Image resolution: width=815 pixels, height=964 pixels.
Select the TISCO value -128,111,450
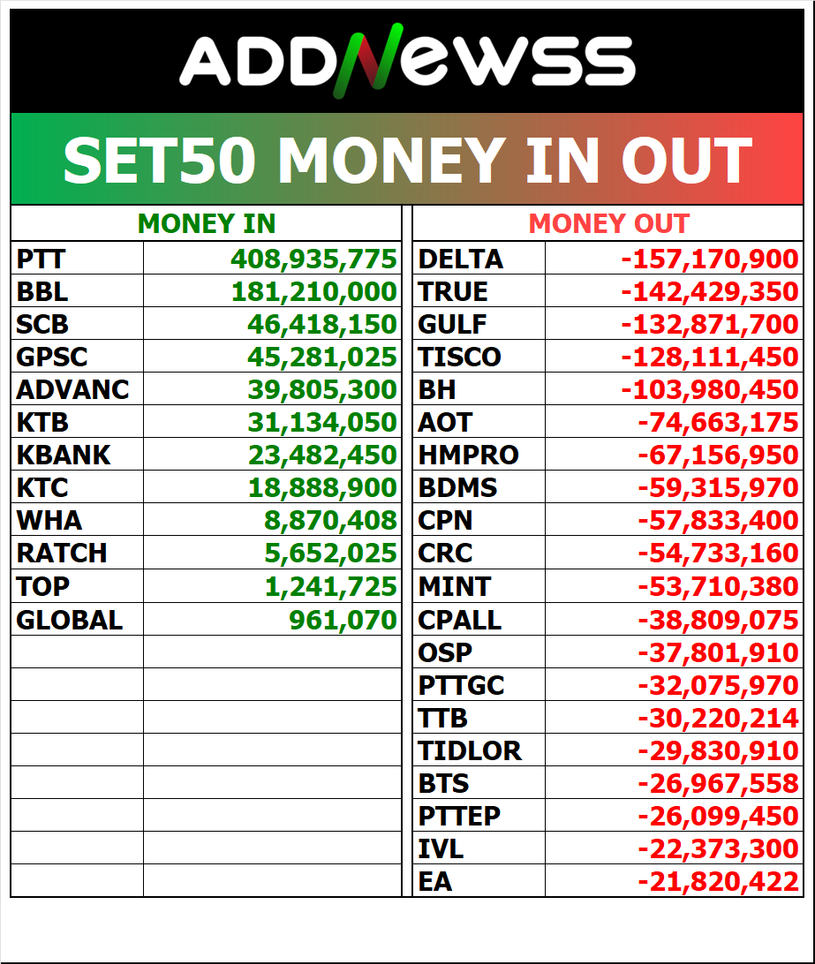click(x=710, y=357)
